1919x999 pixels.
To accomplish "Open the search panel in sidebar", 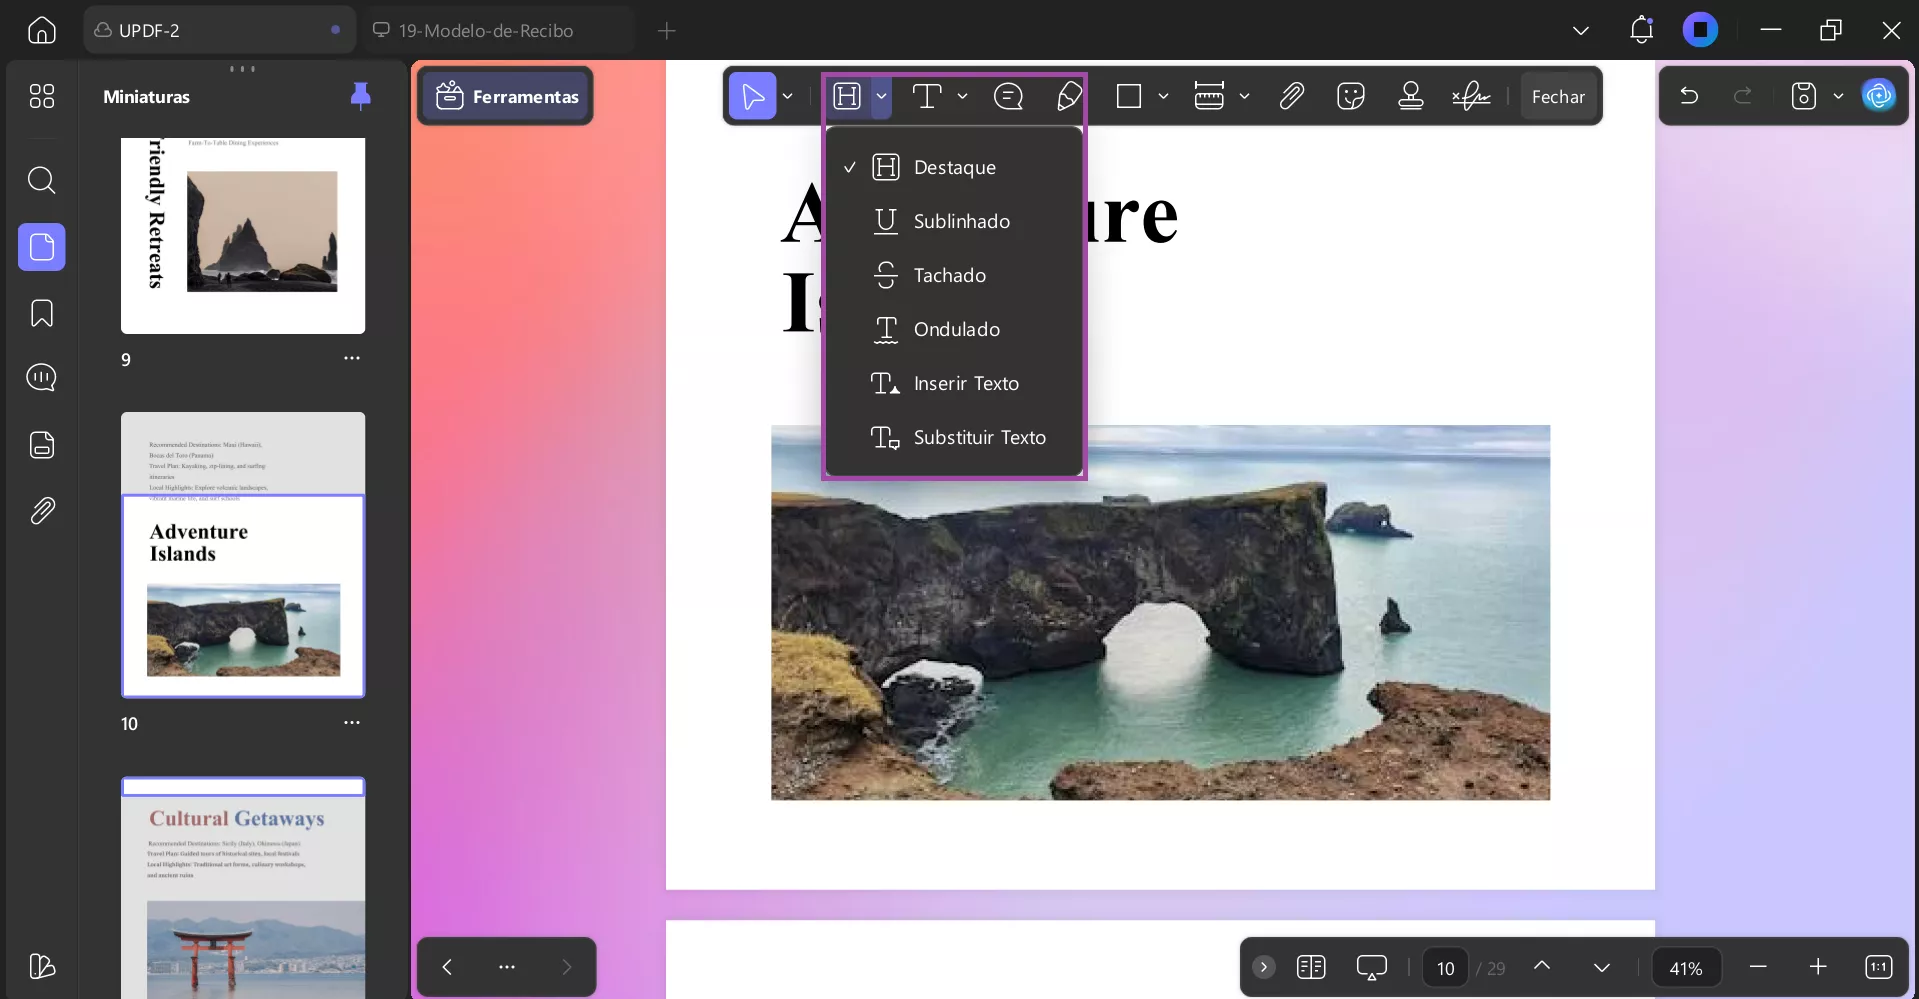I will (42, 180).
